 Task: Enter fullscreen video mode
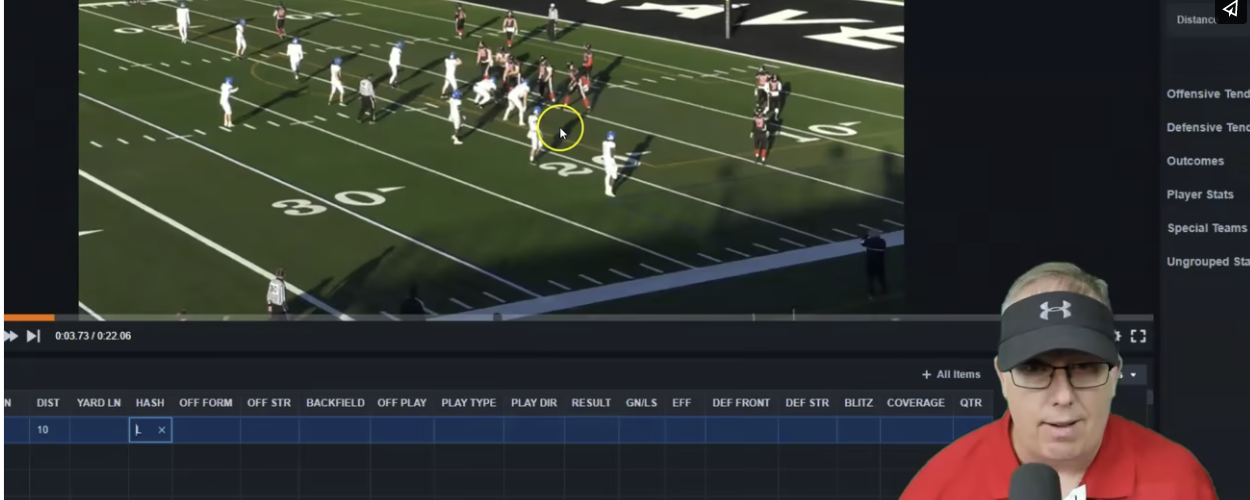1138,336
